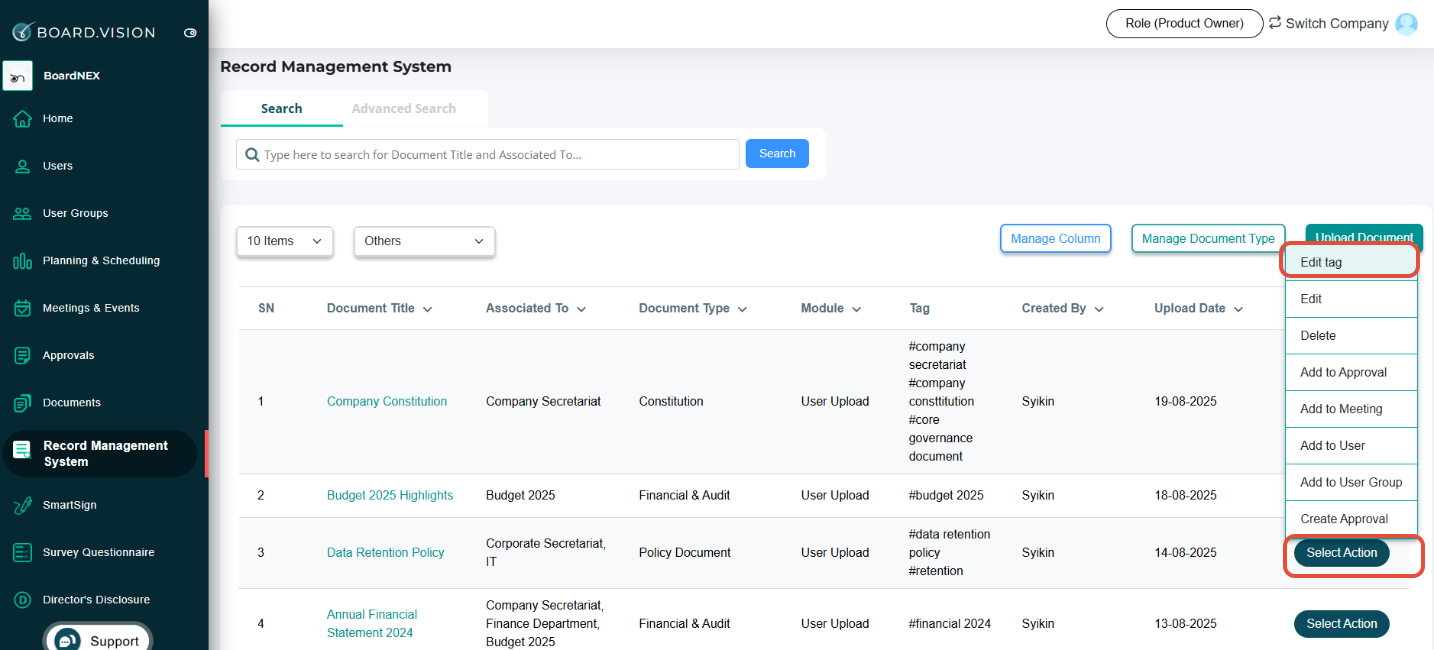Click the Record Management System page heading
The width and height of the screenshot is (1434, 650).
pyautogui.click(x=336, y=67)
